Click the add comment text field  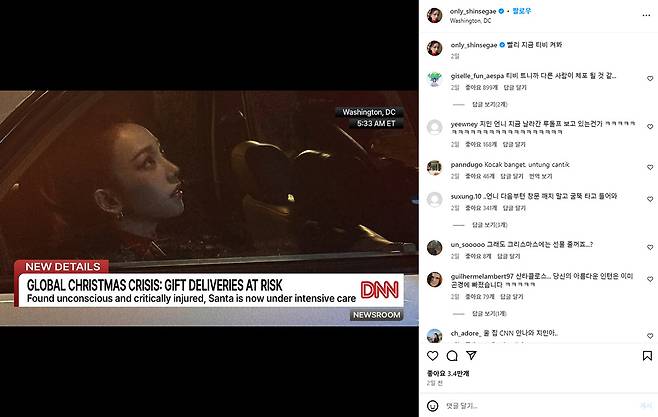537,406
